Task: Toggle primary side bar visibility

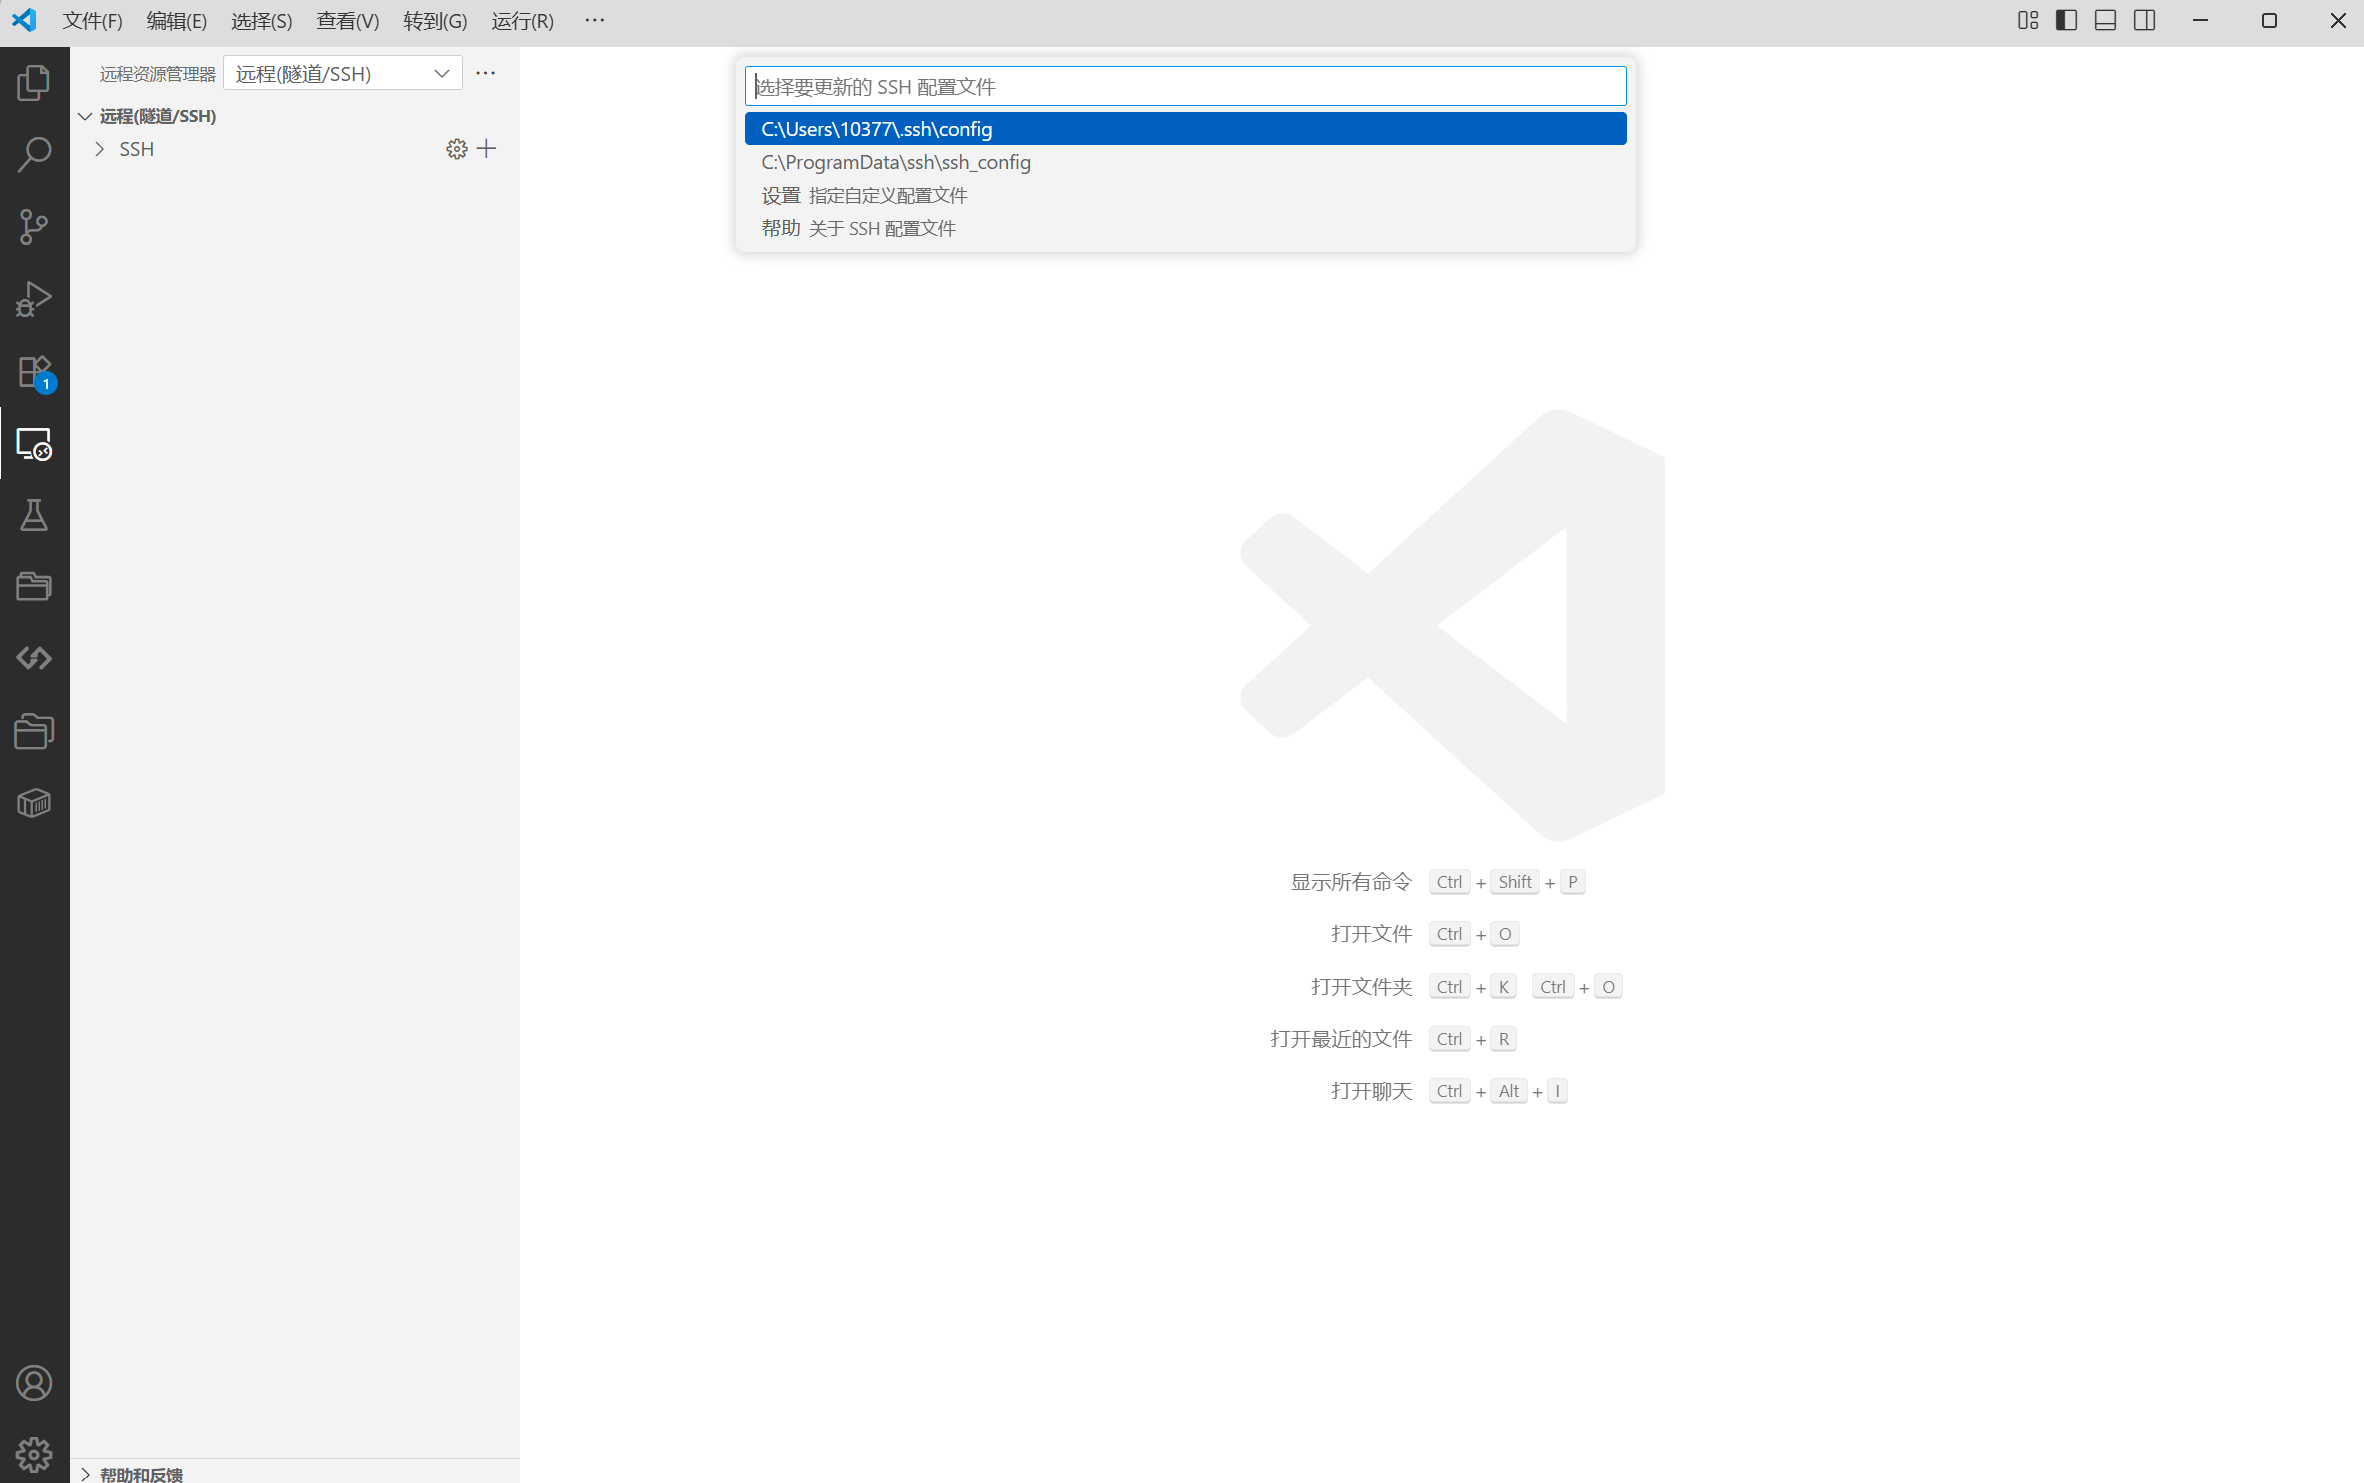Action: click(2066, 21)
